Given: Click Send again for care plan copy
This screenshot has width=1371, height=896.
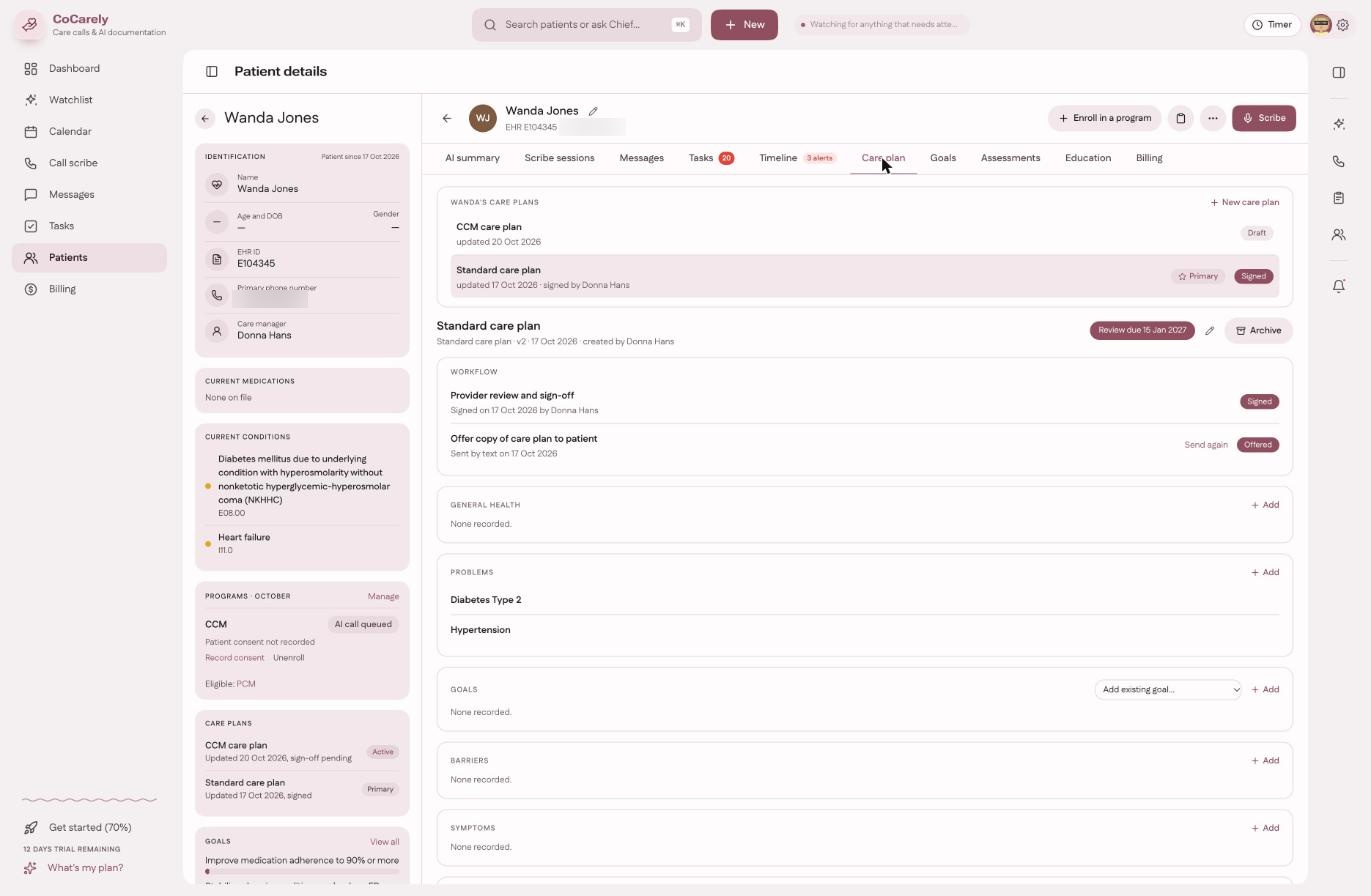Looking at the screenshot, I should [1205, 445].
